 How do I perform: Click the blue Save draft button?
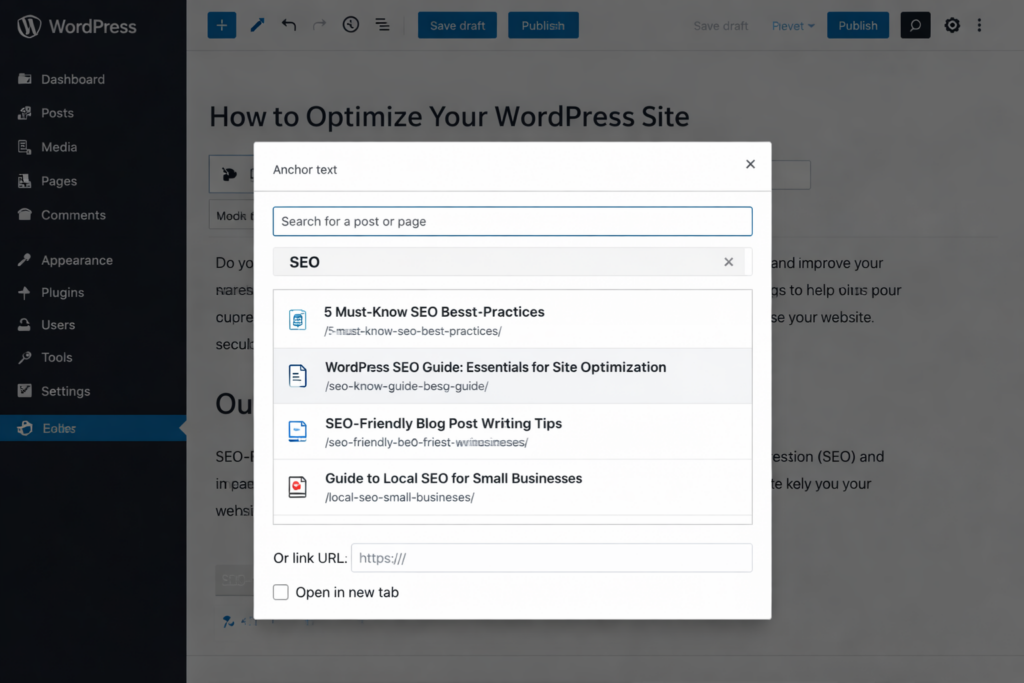pyautogui.click(x=457, y=25)
